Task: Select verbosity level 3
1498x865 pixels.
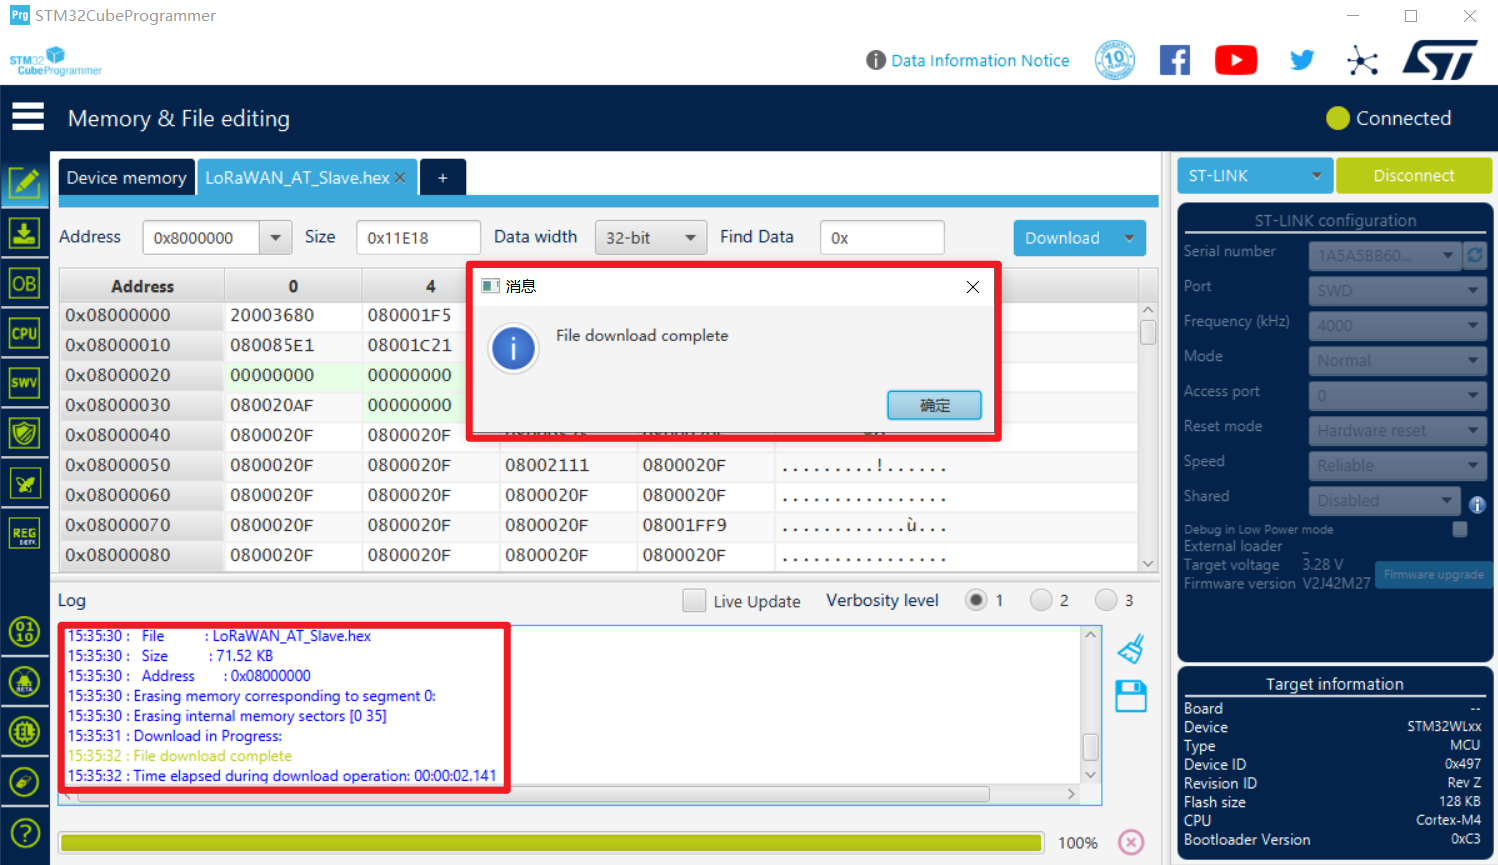Action: pyautogui.click(x=1106, y=600)
